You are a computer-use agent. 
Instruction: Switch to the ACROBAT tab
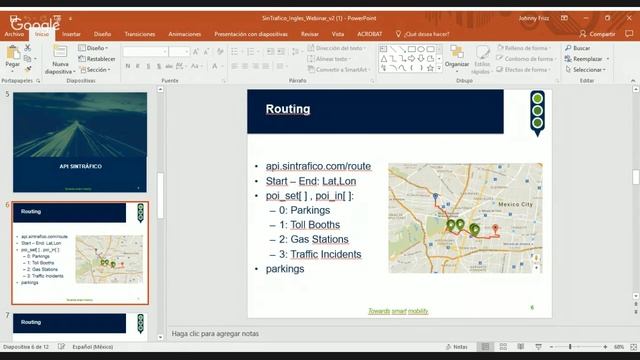pos(369,34)
